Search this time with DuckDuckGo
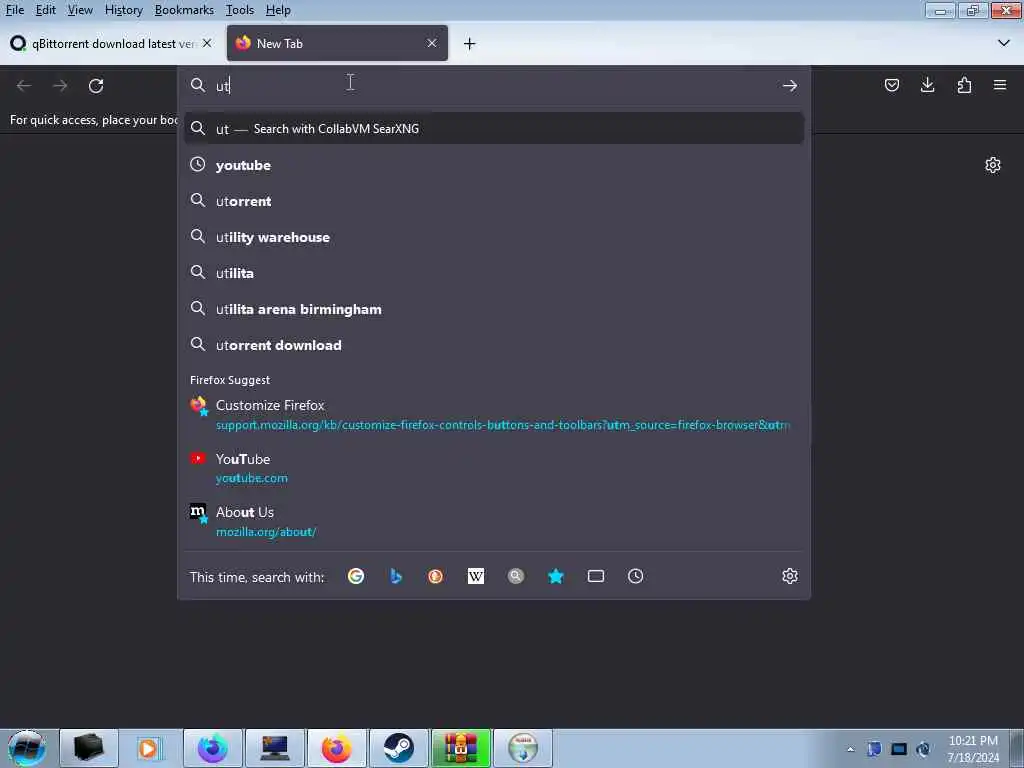This screenshot has height=768, width=1024. click(x=436, y=576)
